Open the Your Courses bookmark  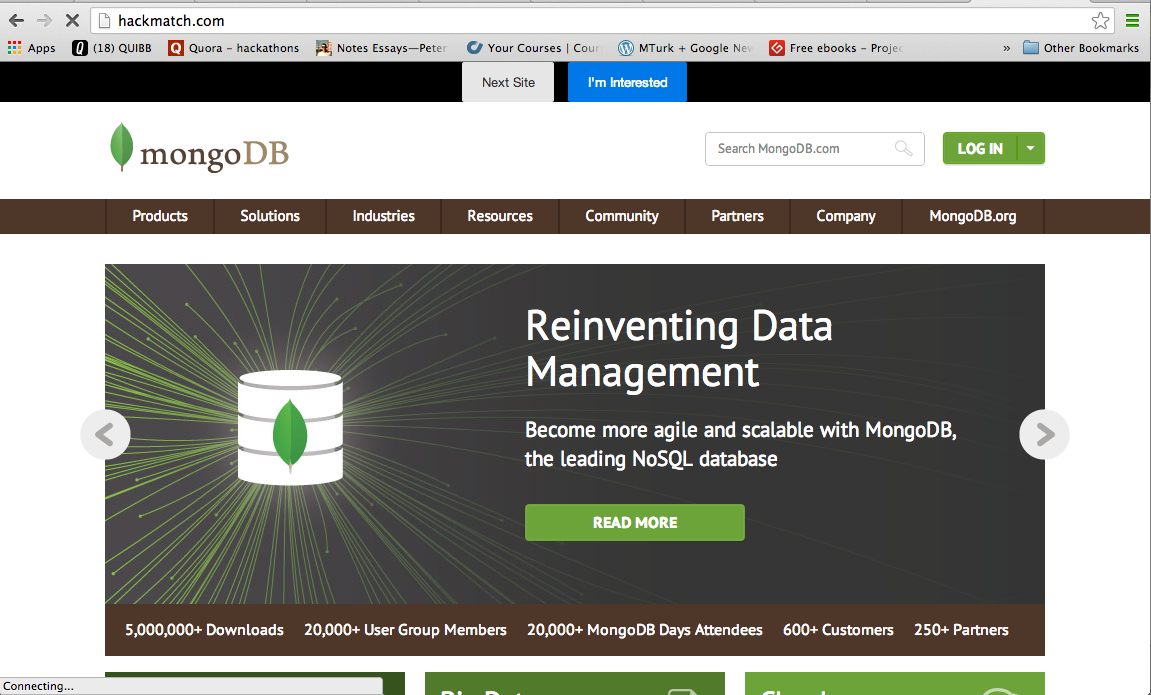point(534,48)
